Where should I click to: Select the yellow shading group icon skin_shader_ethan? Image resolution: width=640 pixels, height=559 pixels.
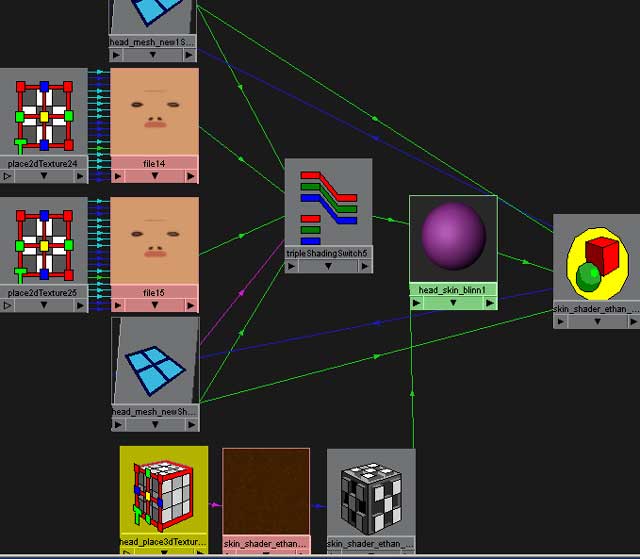coord(597,263)
